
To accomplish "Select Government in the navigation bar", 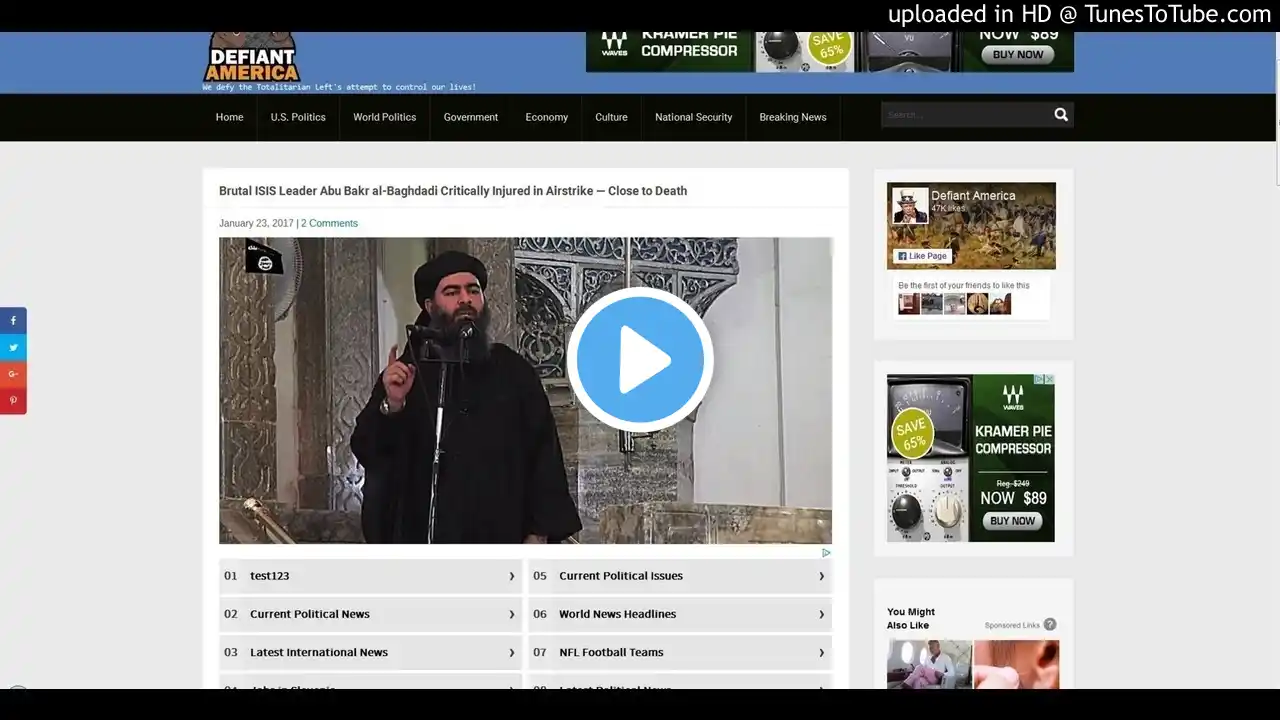I will (x=471, y=117).
